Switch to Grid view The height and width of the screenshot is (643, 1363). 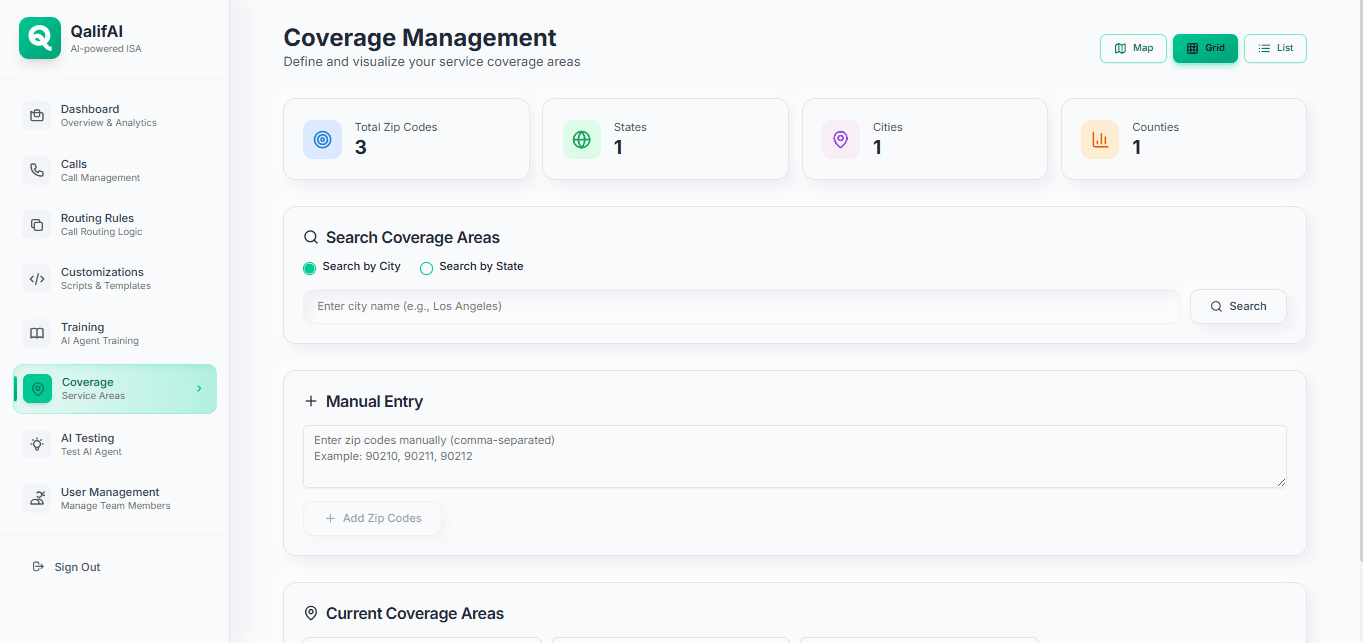pos(1205,48)
